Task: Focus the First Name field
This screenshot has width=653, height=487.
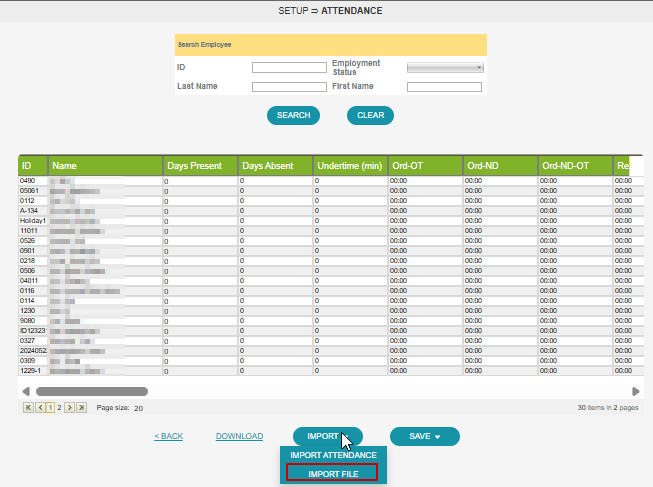Action: click(x=444, y=87)
